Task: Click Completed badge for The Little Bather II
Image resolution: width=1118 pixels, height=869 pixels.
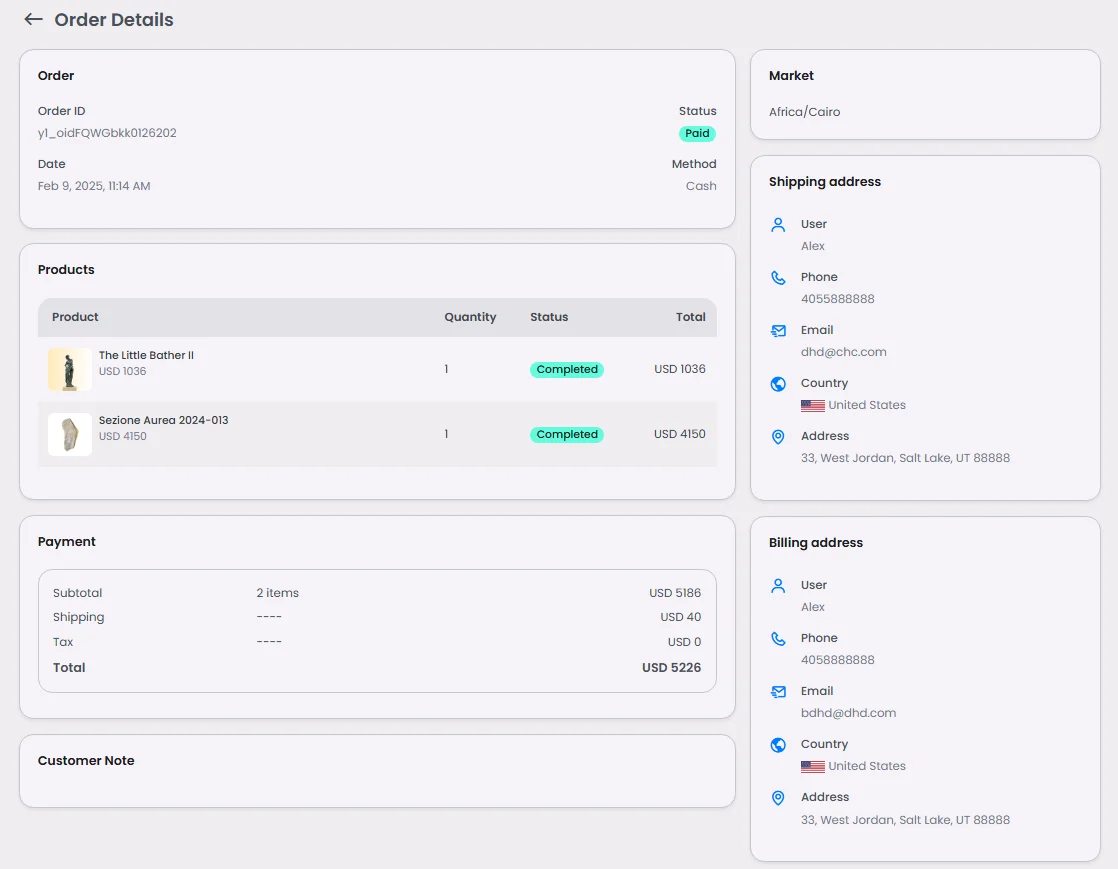Action: [x=566, y=370]
